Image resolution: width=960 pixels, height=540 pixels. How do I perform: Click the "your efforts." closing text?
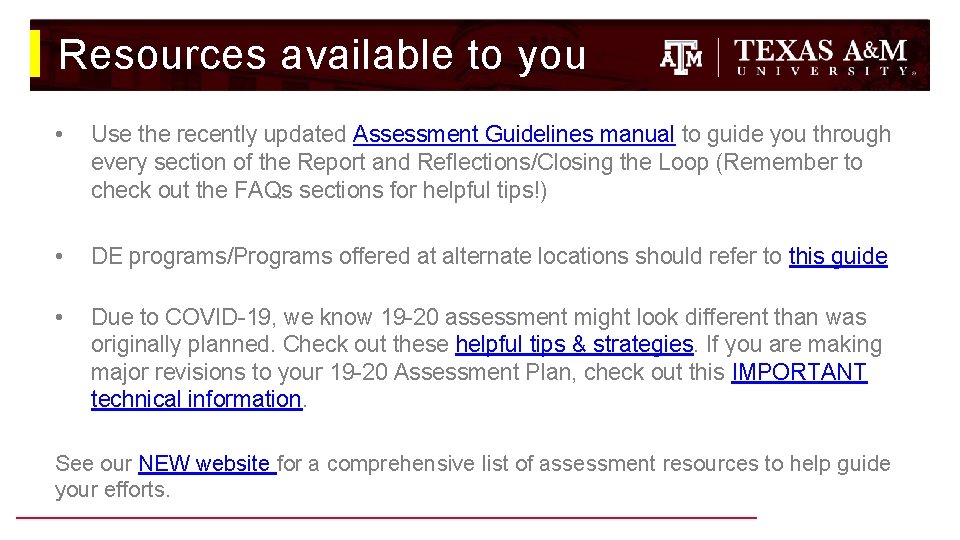click(x=112, y=490)
